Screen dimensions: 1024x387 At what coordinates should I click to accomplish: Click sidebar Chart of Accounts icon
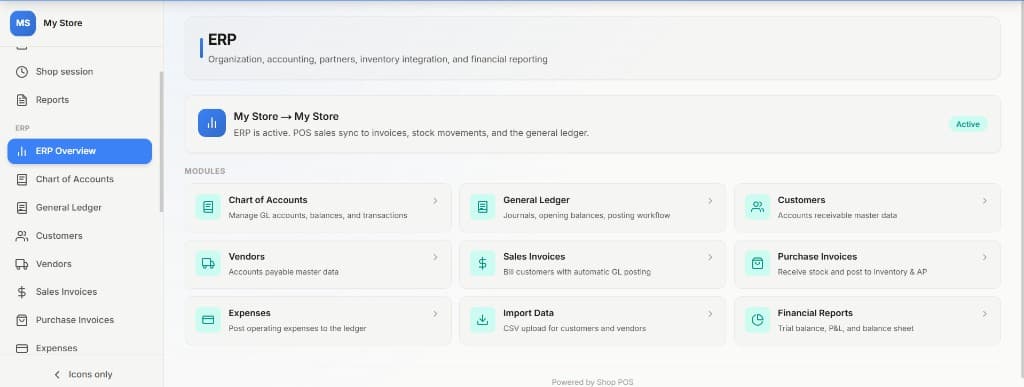[x=22, y=179]
